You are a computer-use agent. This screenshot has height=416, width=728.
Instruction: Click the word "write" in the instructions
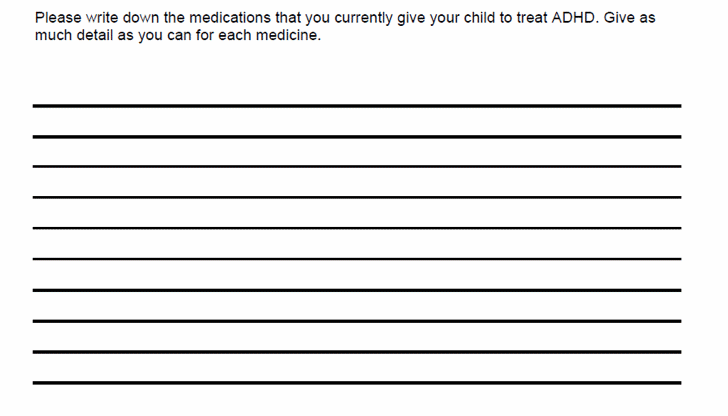point(104,18)
